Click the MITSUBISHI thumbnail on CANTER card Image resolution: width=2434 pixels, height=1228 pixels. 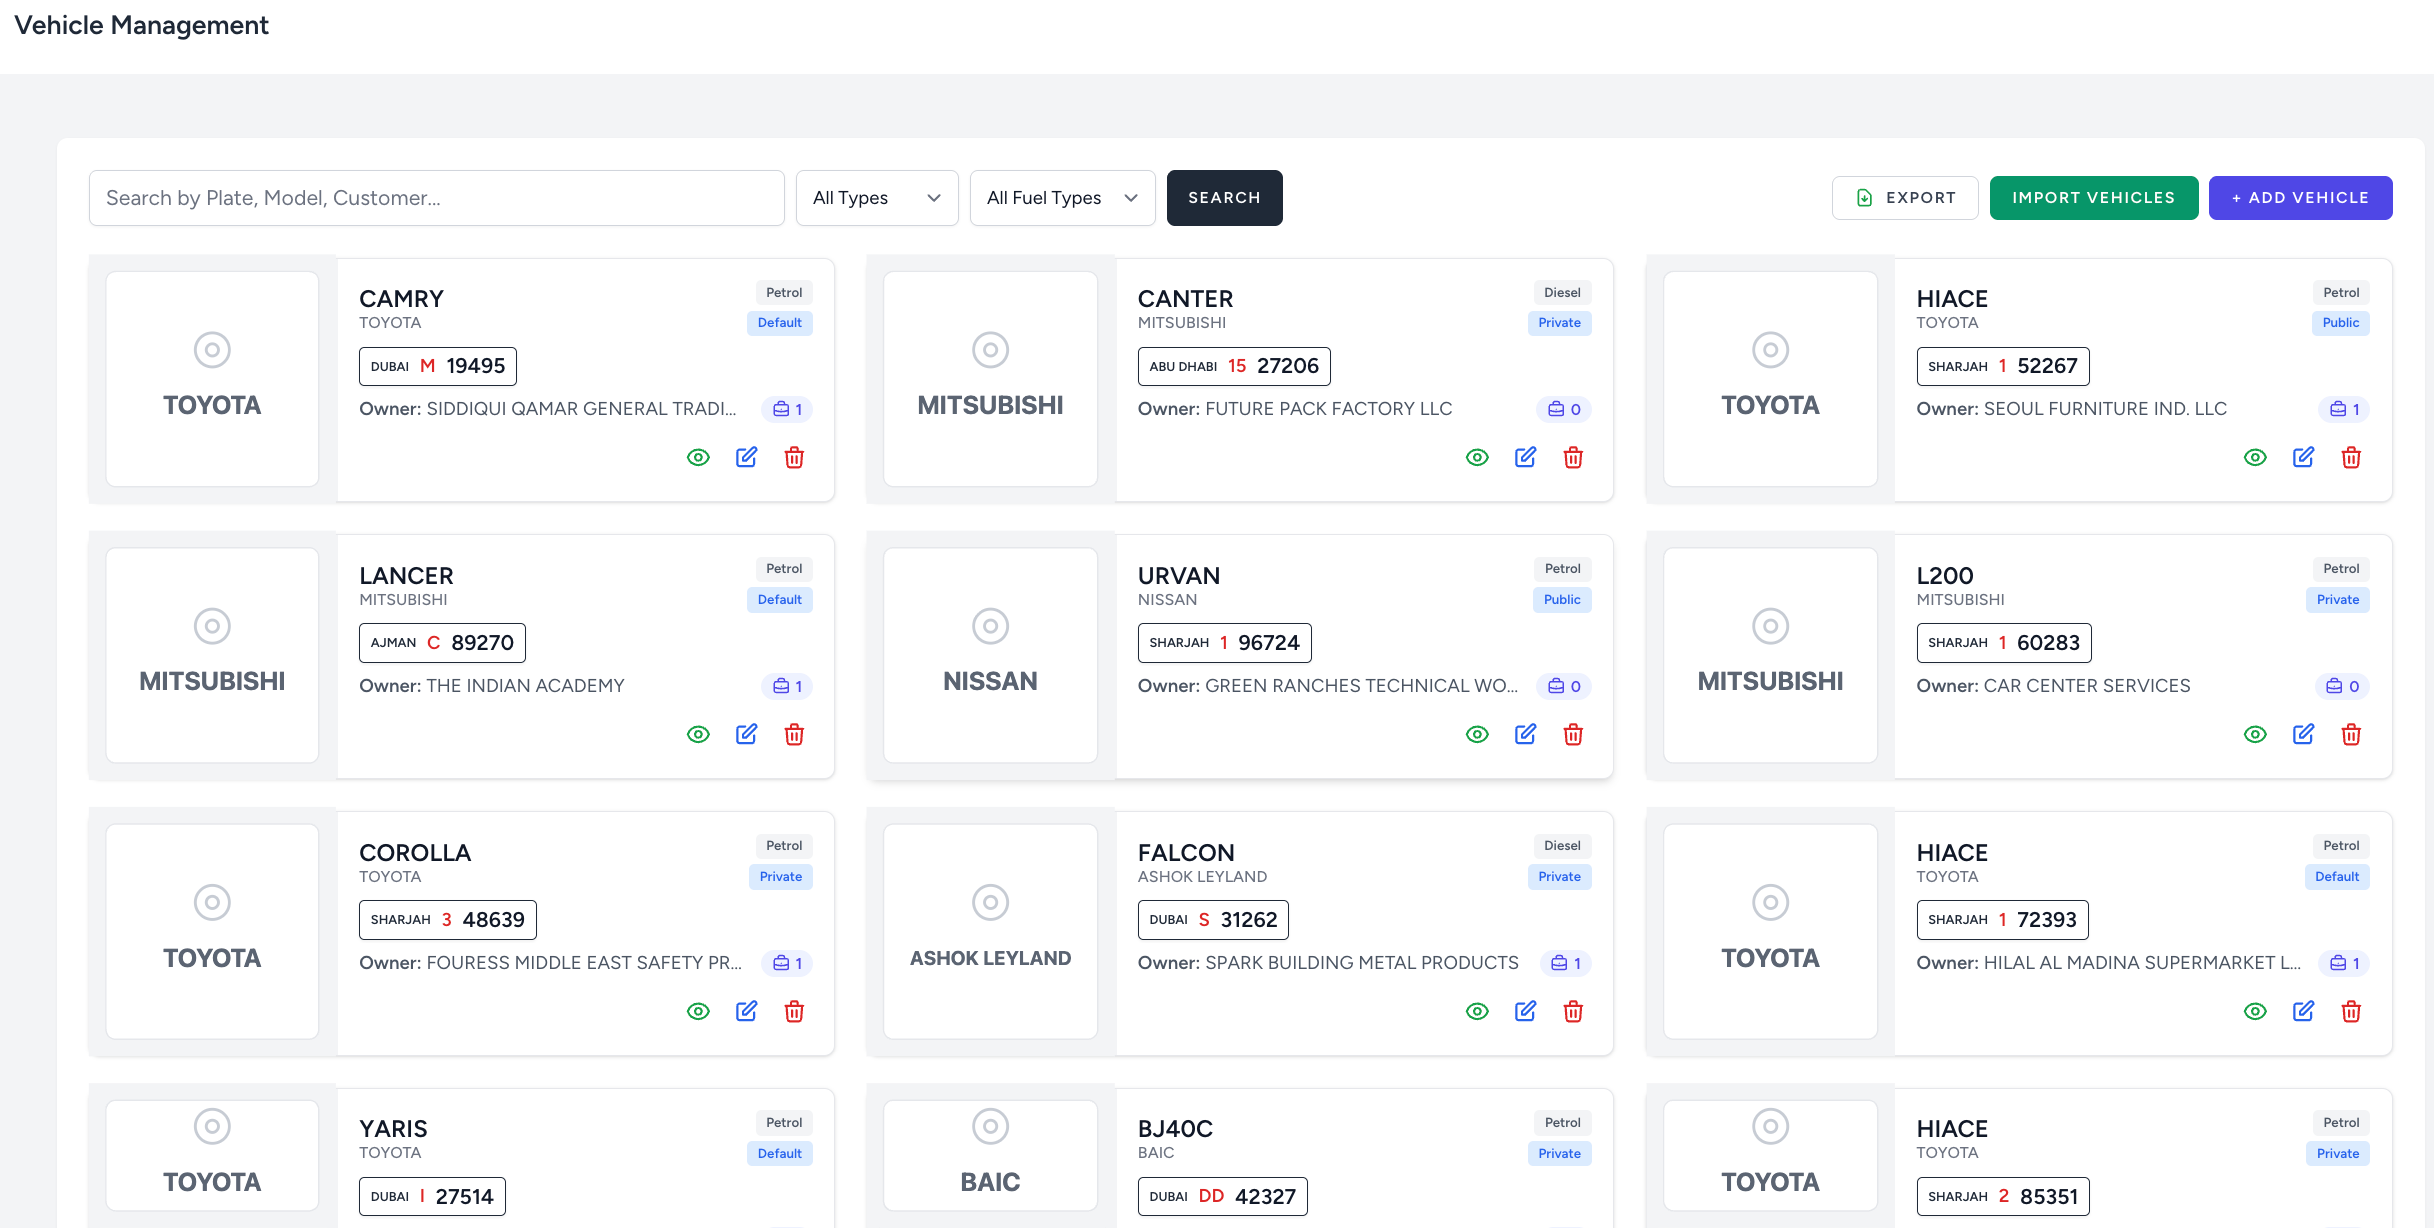tap(990, 379)
